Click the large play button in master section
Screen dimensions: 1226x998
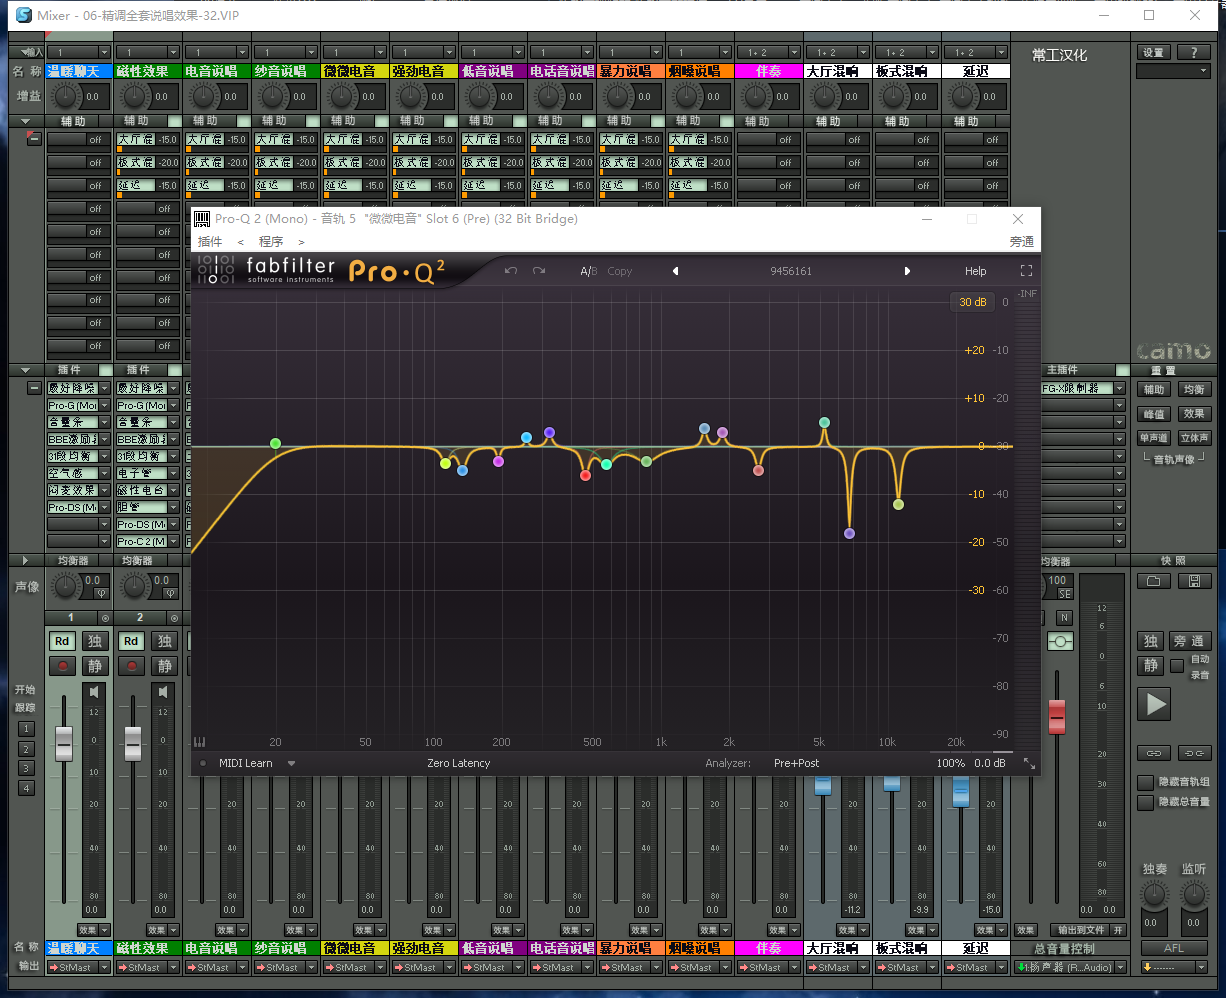1155,704
